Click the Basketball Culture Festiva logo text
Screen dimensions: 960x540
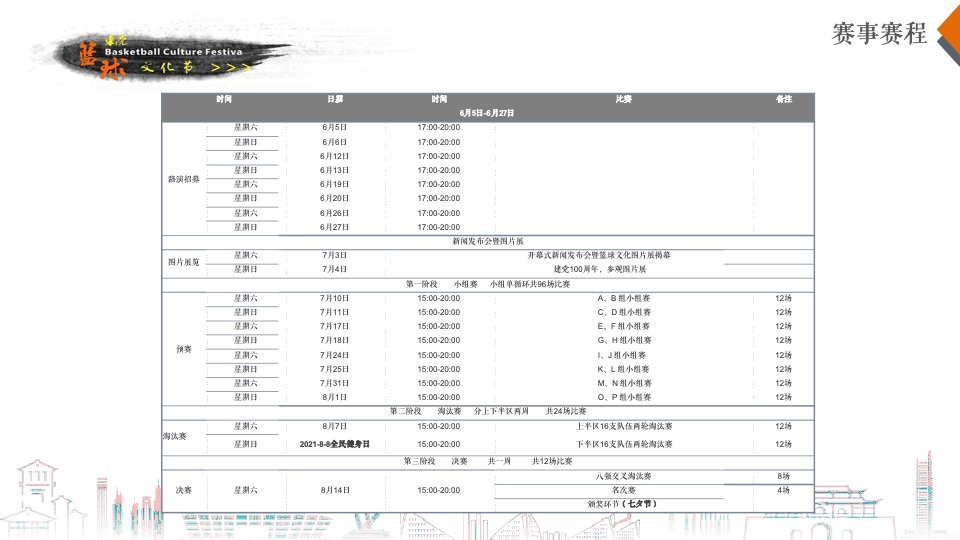(x=173, y=52)
